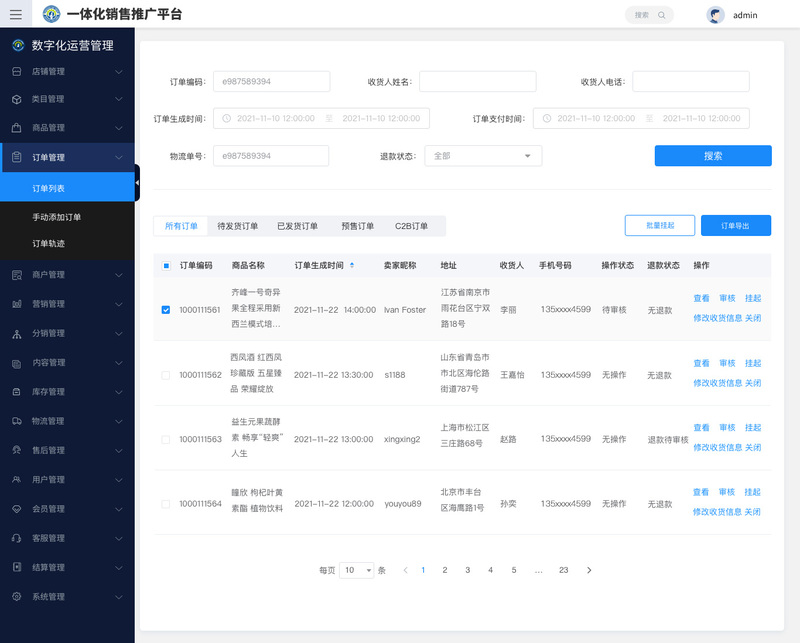Switch to 所有订单 tab
The height and width of the screenshot is (643, 800).
pos(181,226)
